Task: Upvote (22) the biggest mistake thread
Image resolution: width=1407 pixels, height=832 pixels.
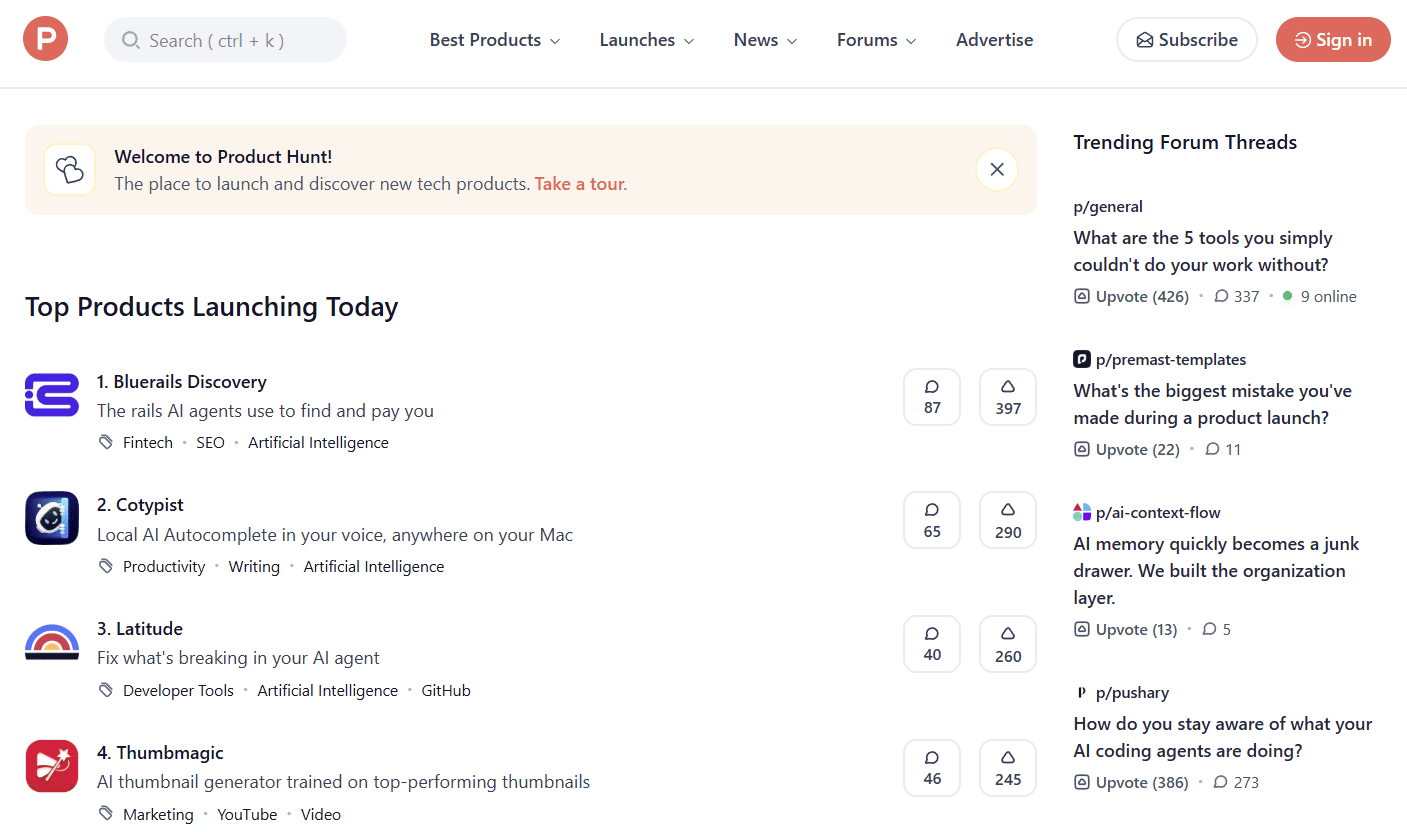Action: 1127,449
